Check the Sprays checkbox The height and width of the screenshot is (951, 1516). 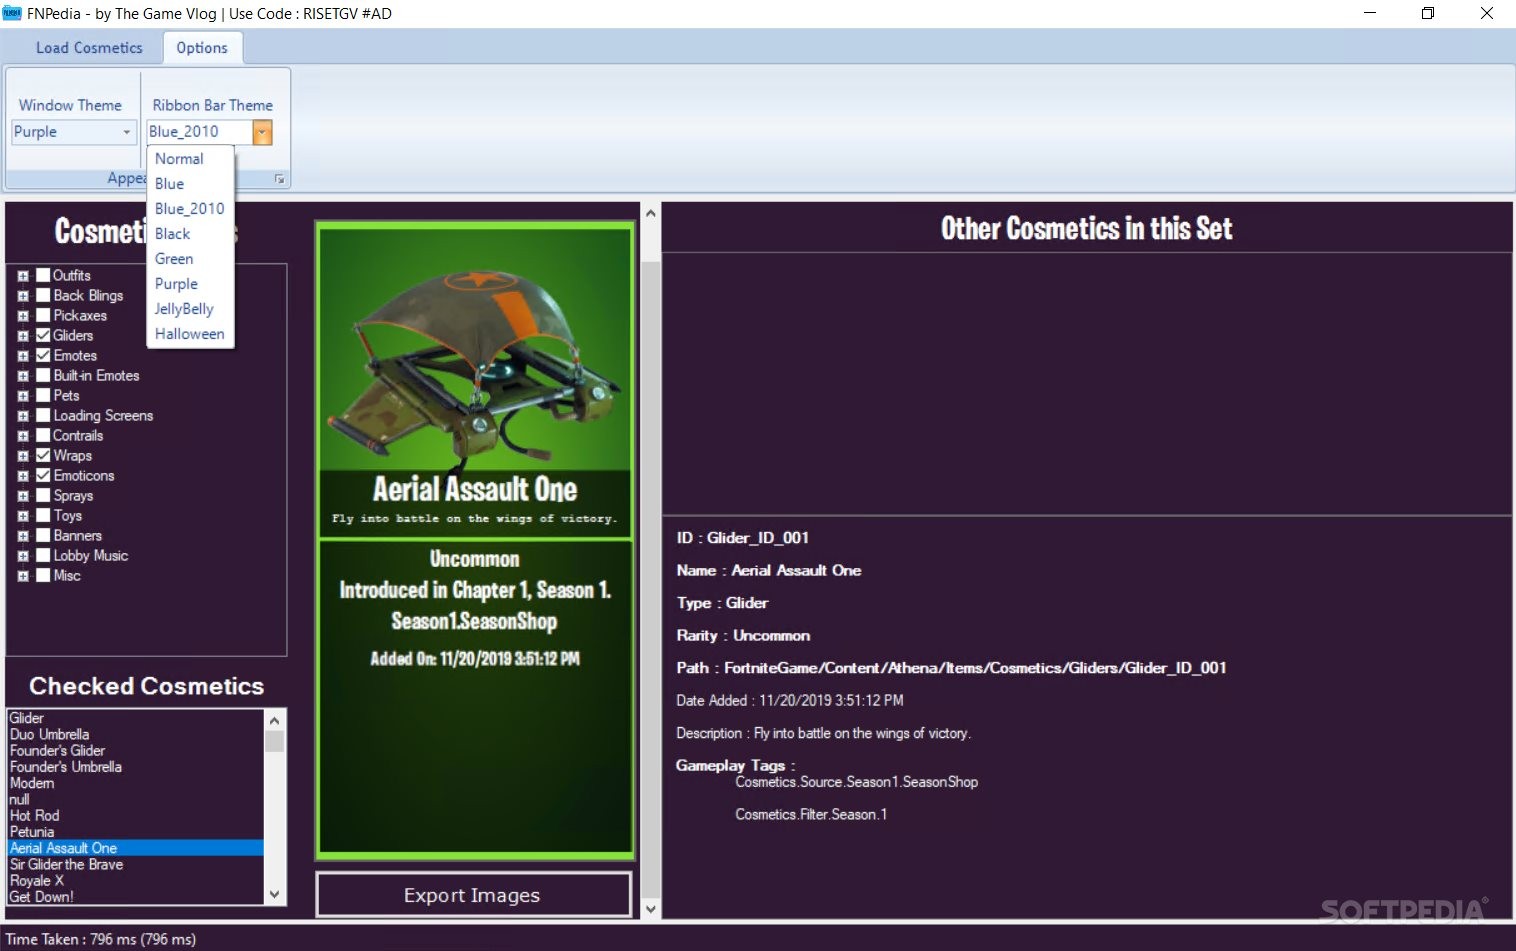tap(43, 495)
